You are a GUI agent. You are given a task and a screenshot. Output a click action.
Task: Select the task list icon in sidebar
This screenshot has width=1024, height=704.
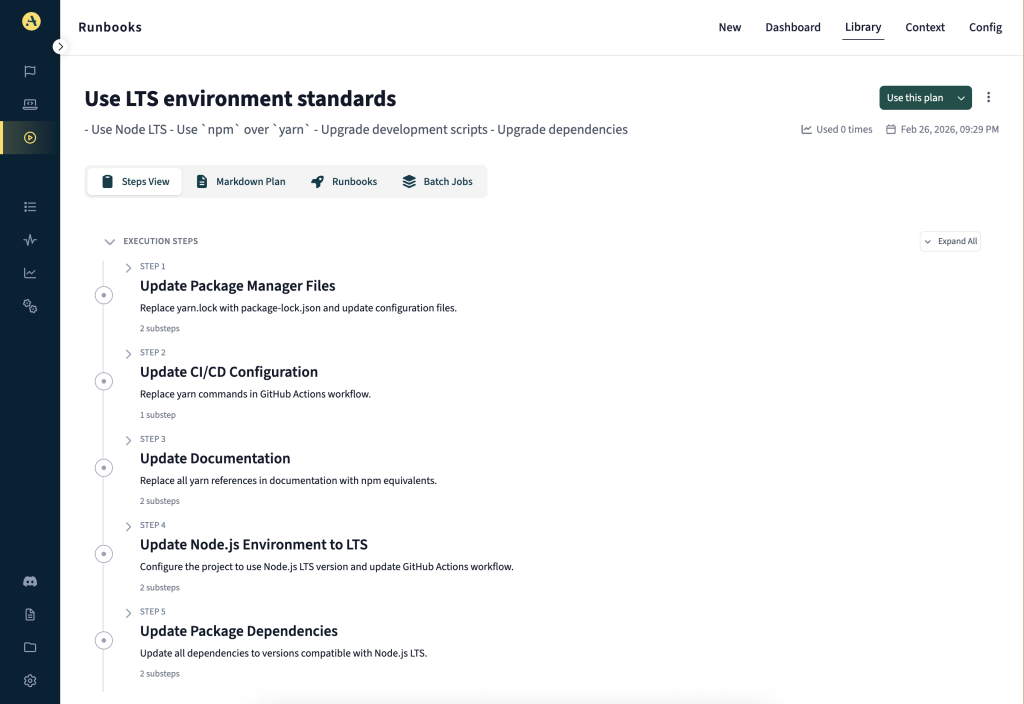point(29,206)
